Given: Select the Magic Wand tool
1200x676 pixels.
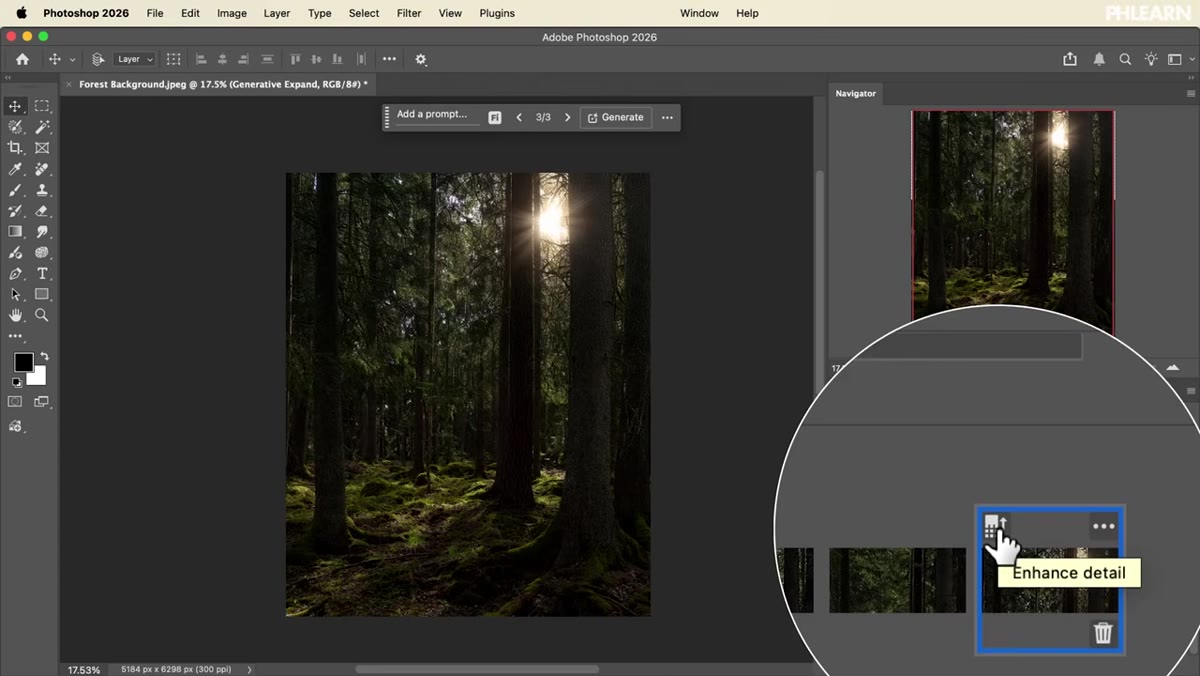Looking at the screenshot, I should 42,127.
